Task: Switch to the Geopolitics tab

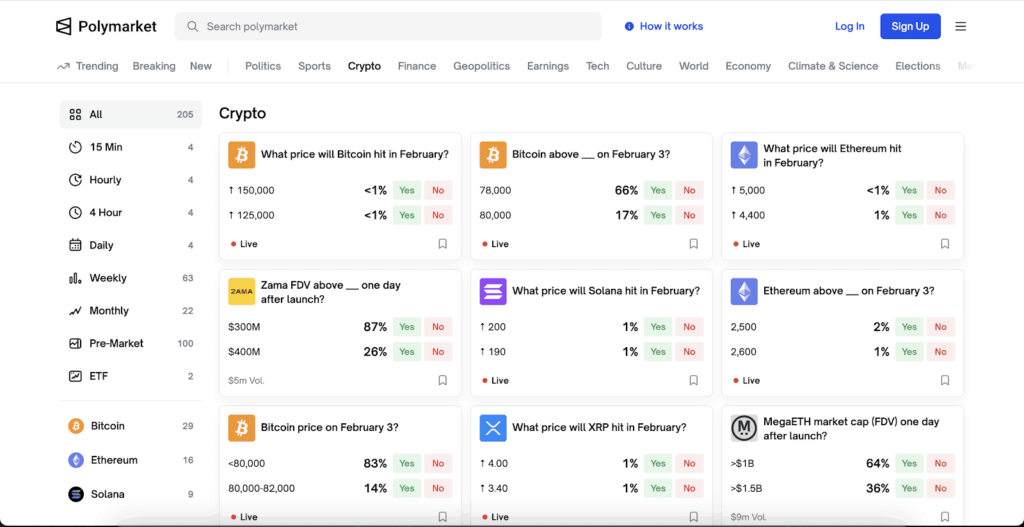Action: (481, 66)
